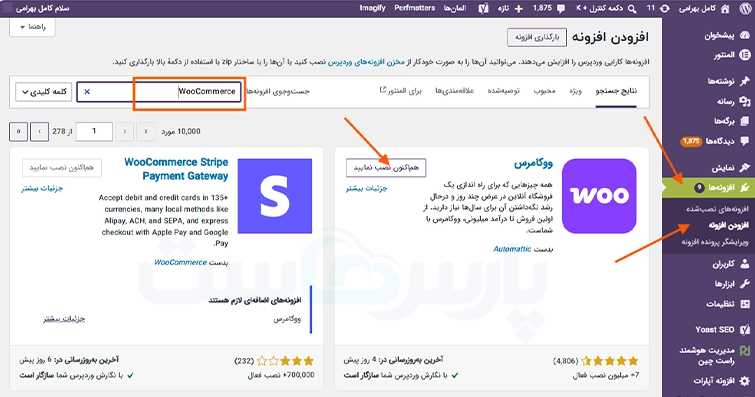Open رسانه media in sidebar
The height and width of the screenshot is (397, 755).
733,101
